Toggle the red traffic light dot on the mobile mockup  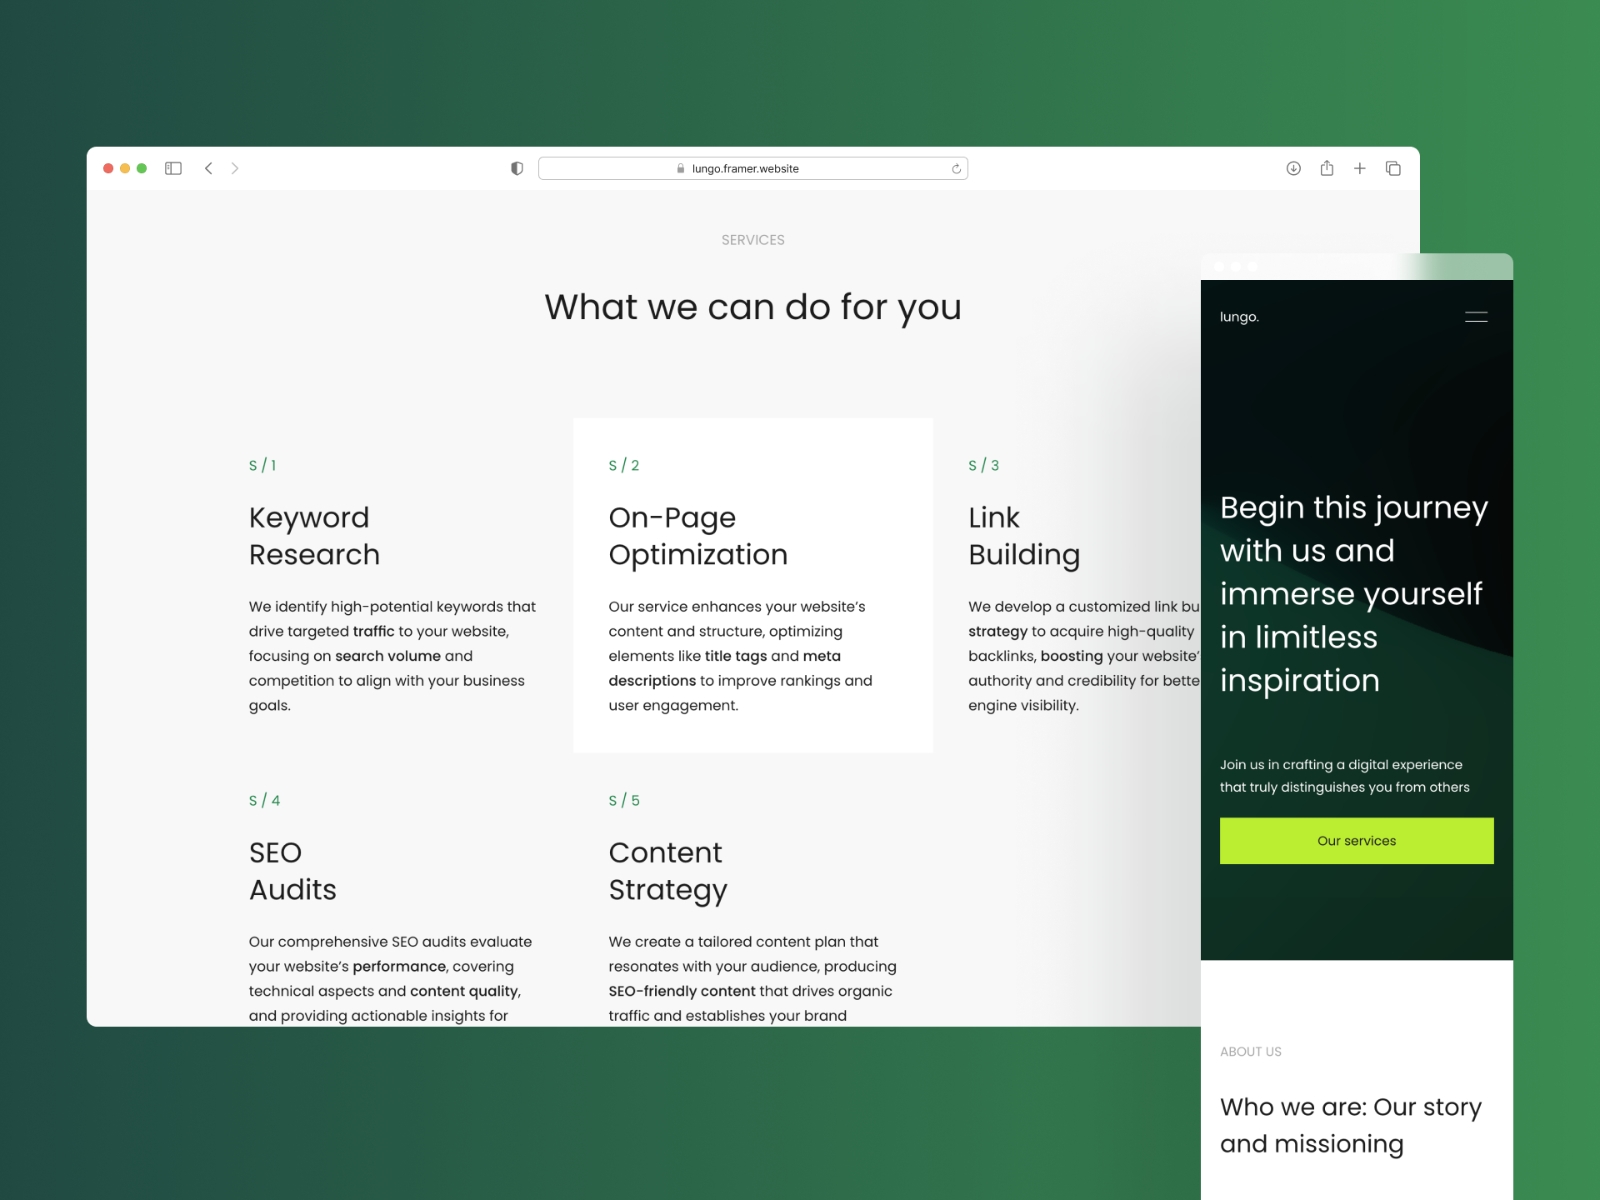[1219, 267]
